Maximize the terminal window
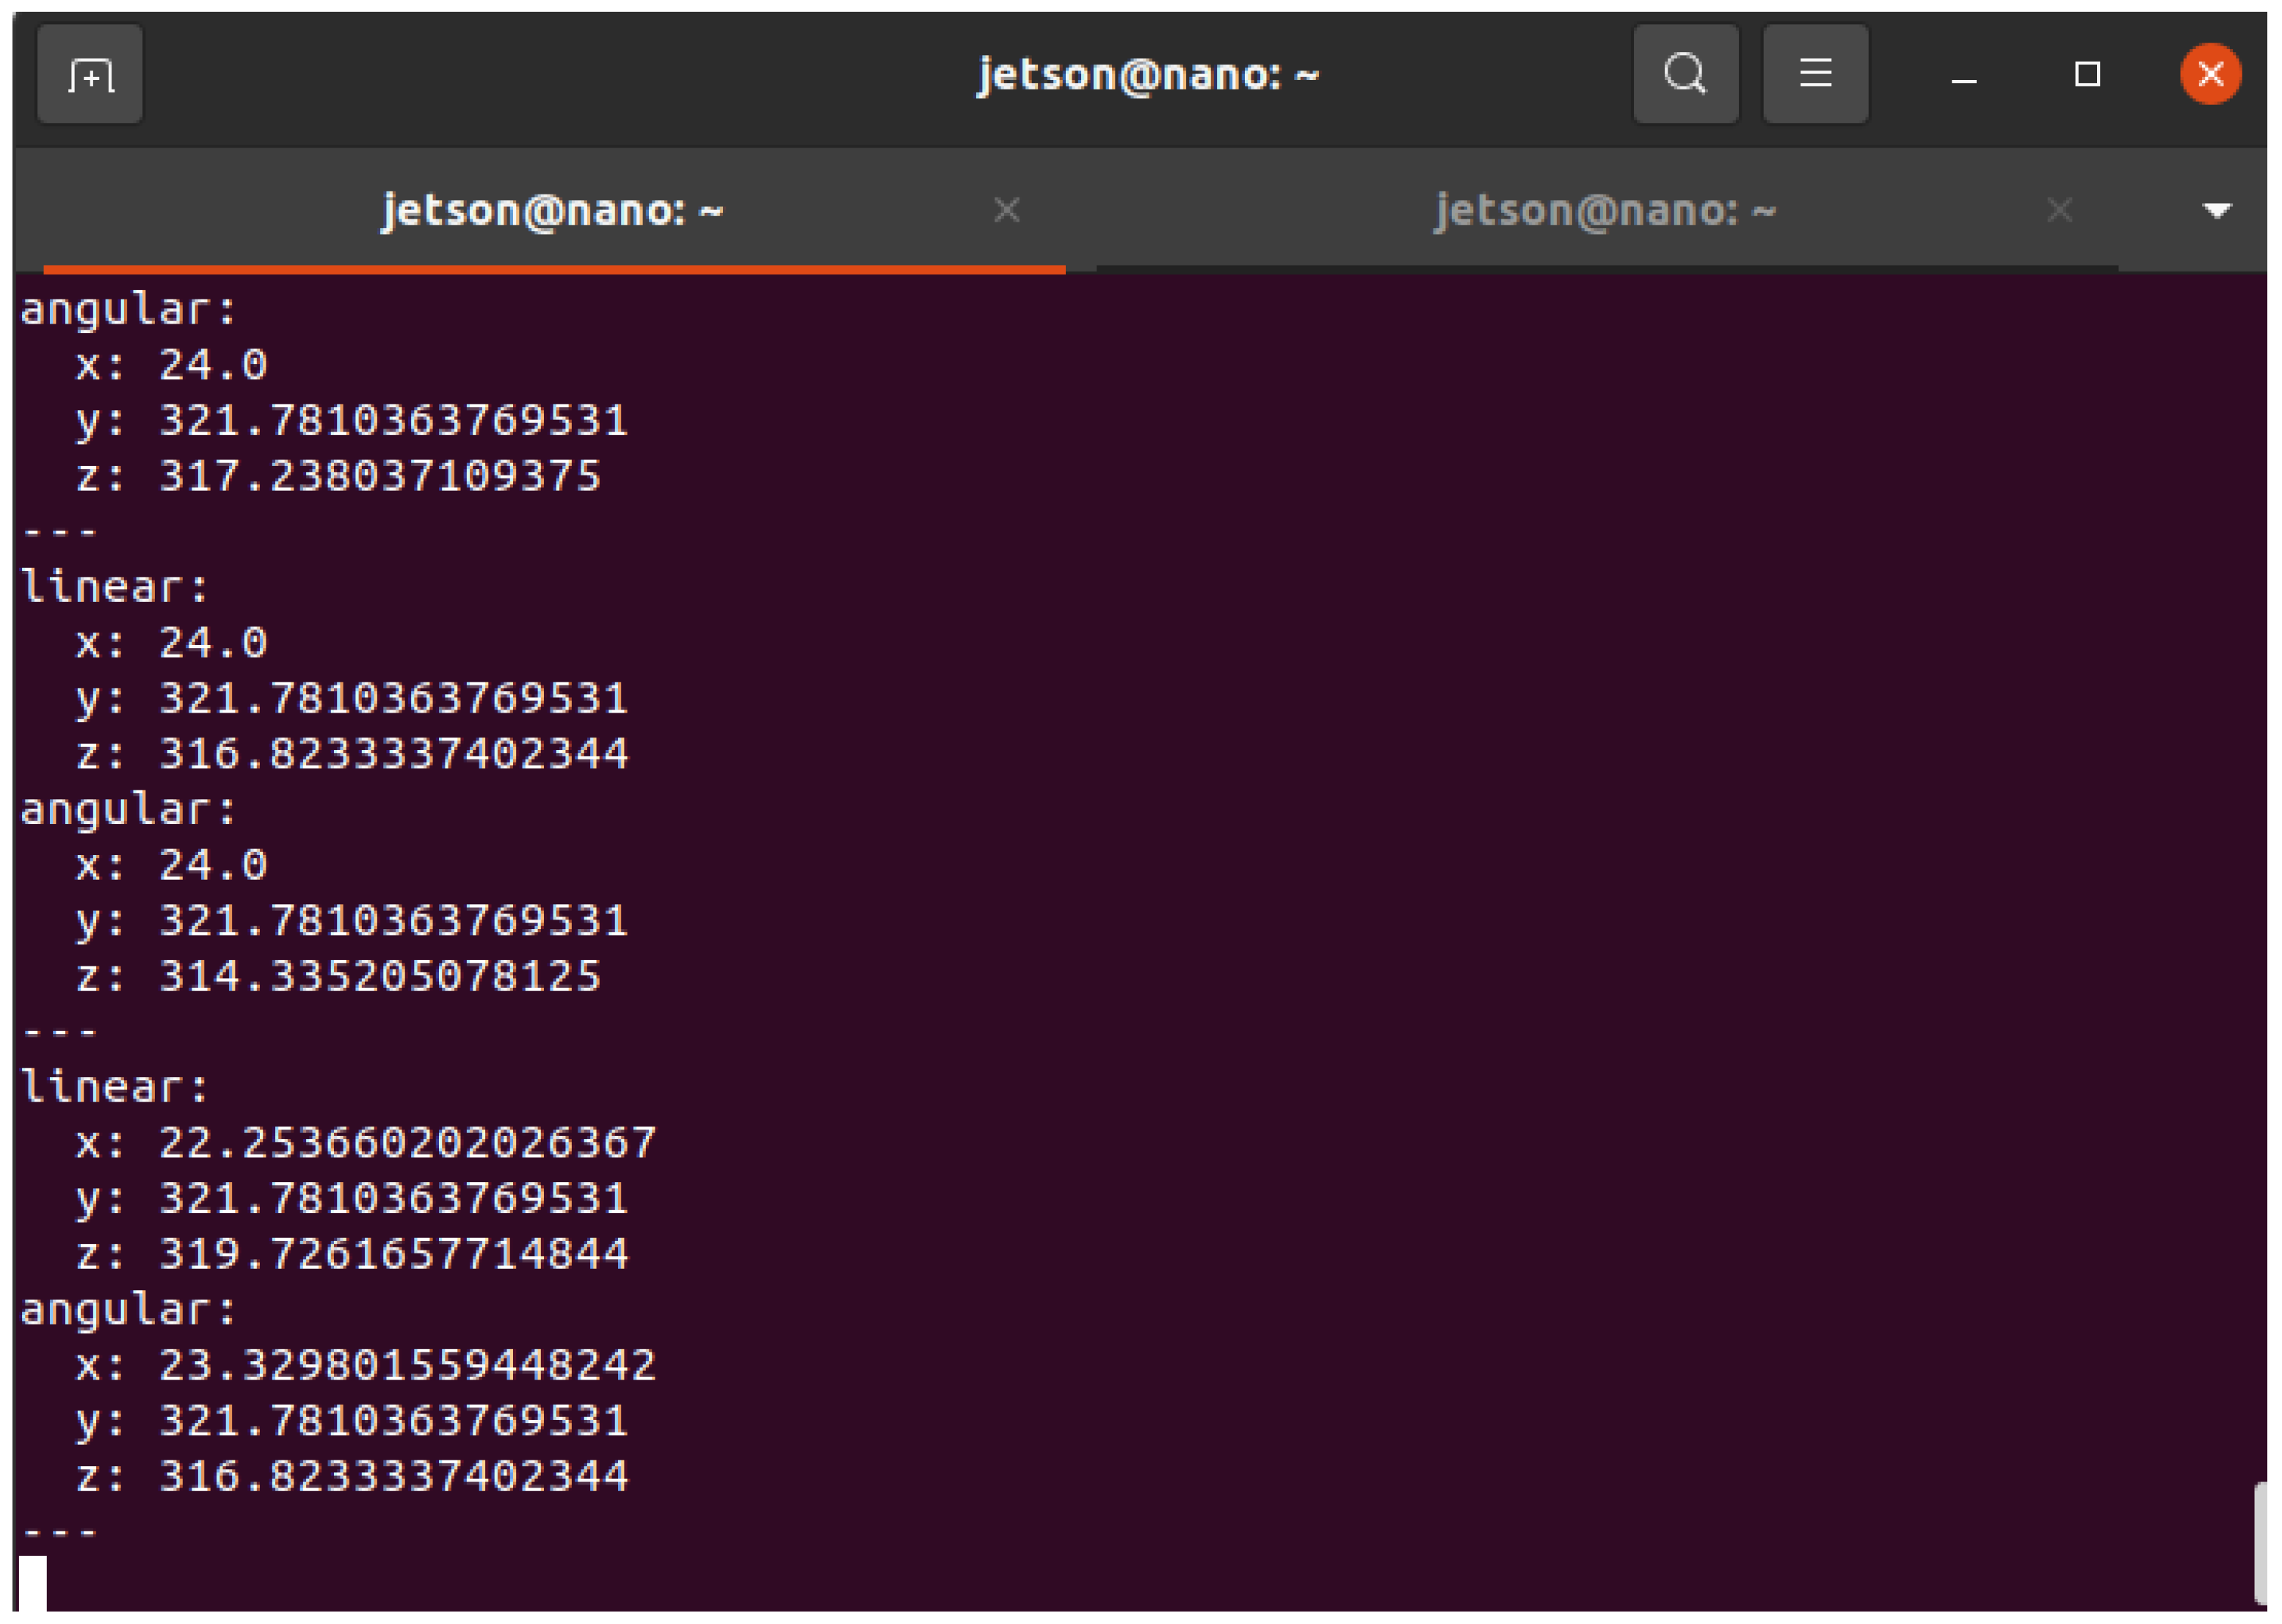Image resolution: width=2282 pixels, height=1624 pixels. (2086, 75)
